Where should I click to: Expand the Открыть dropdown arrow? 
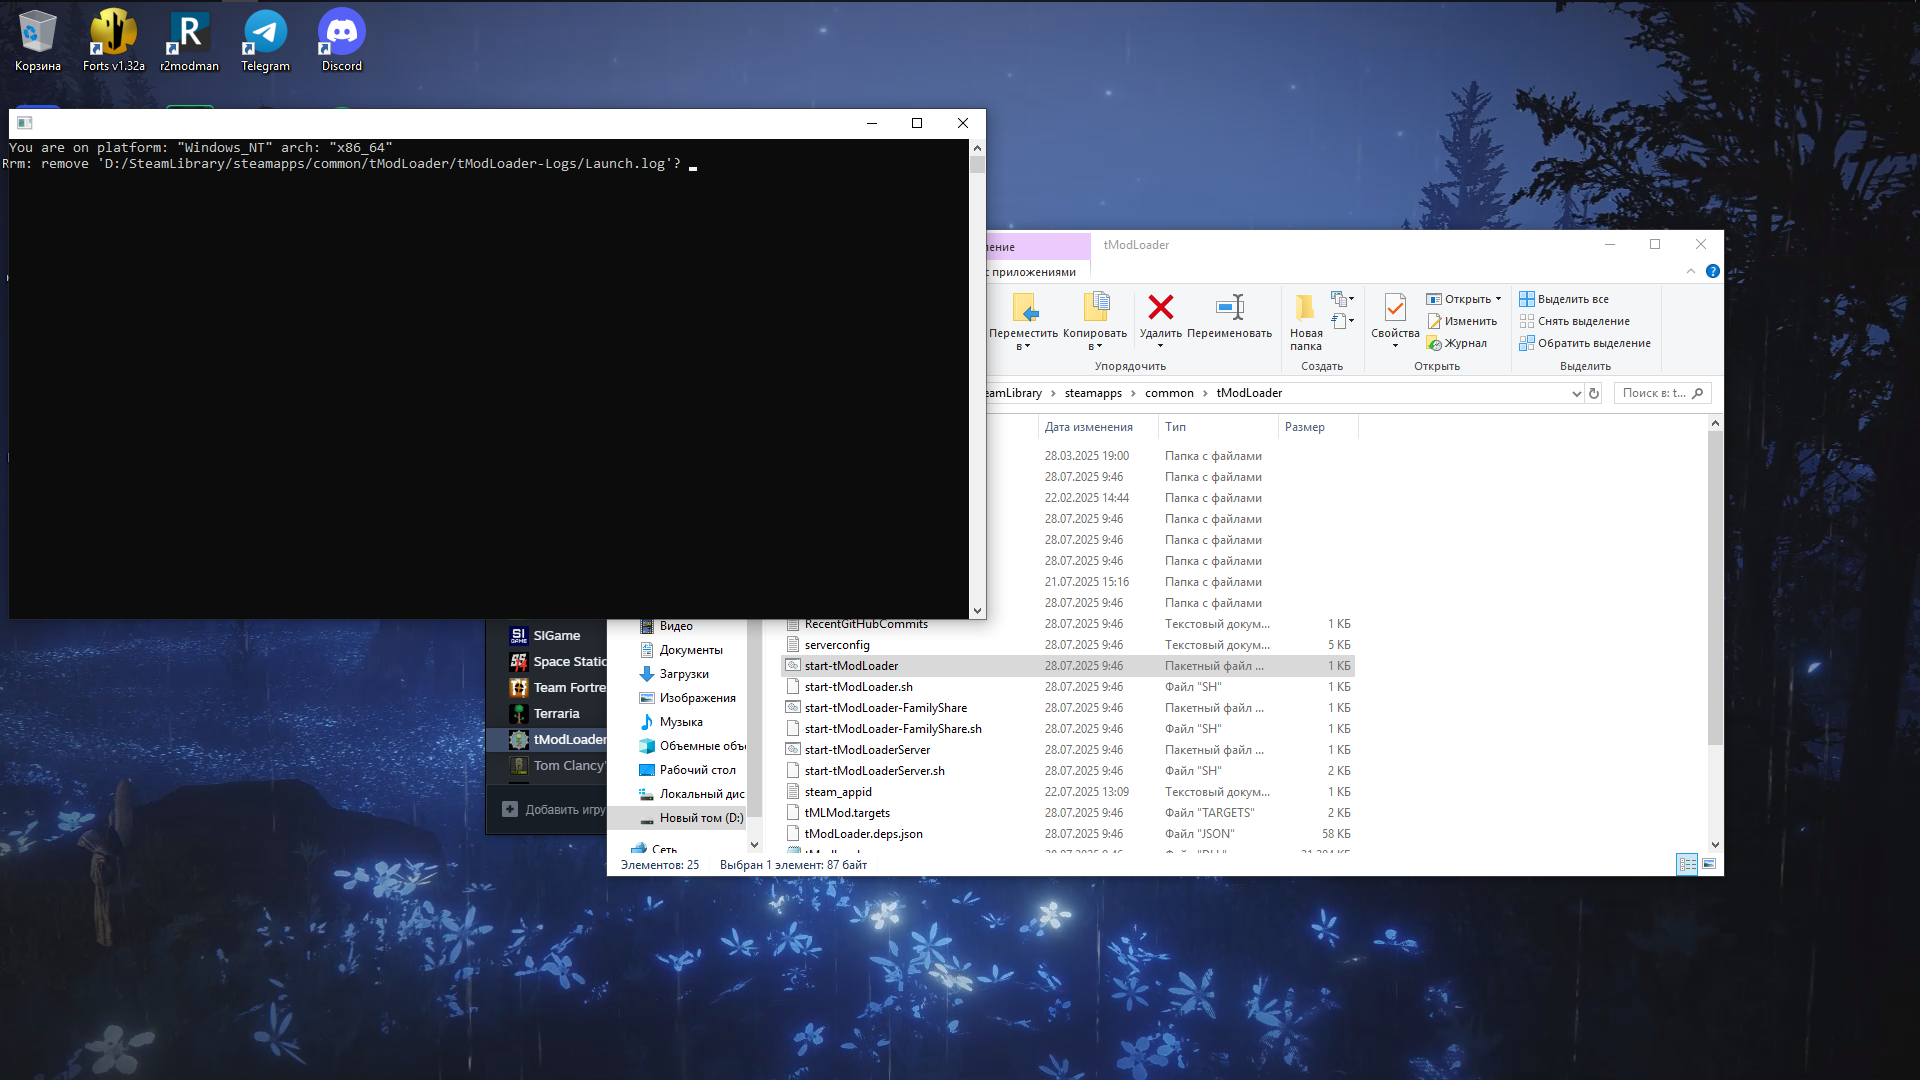[x=1498, y=299]
